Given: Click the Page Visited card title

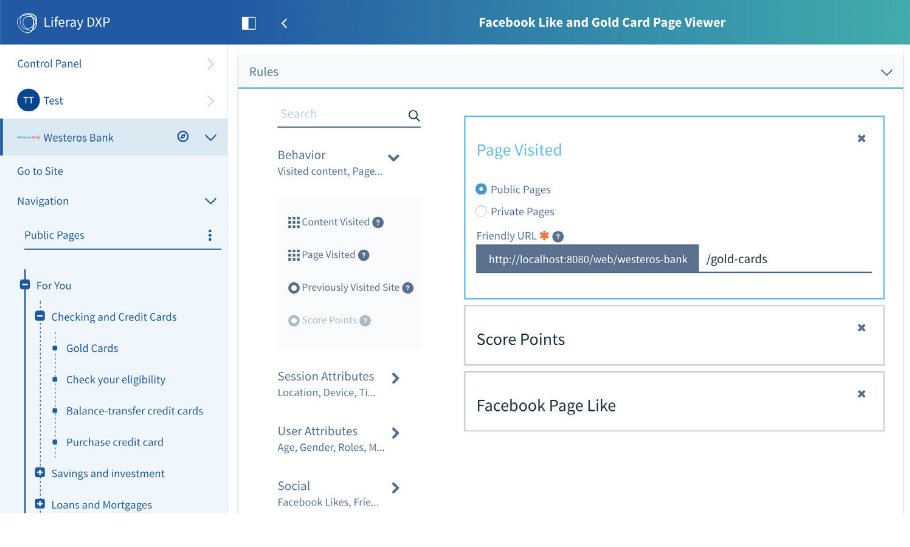Looking at the screenshot, I should coord(519,150).
